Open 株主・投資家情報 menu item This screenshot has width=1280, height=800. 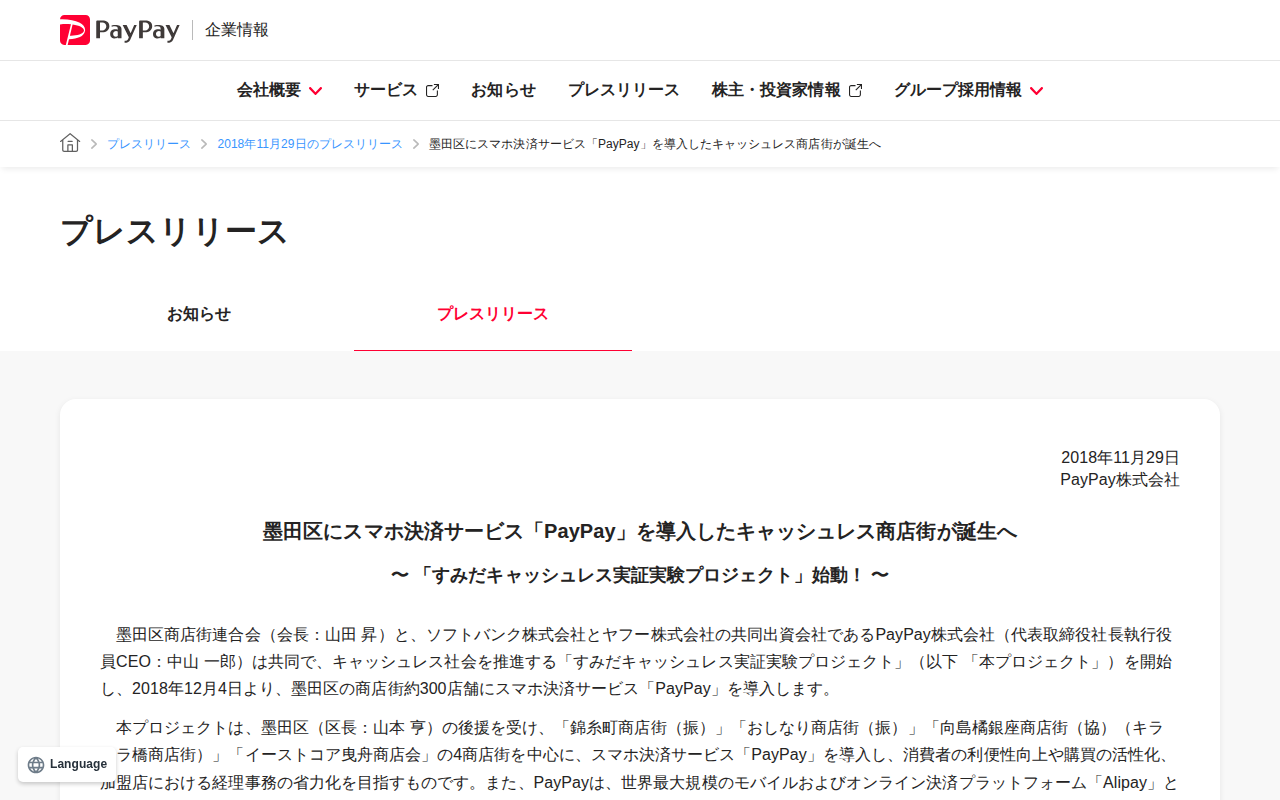pos(787,90)
